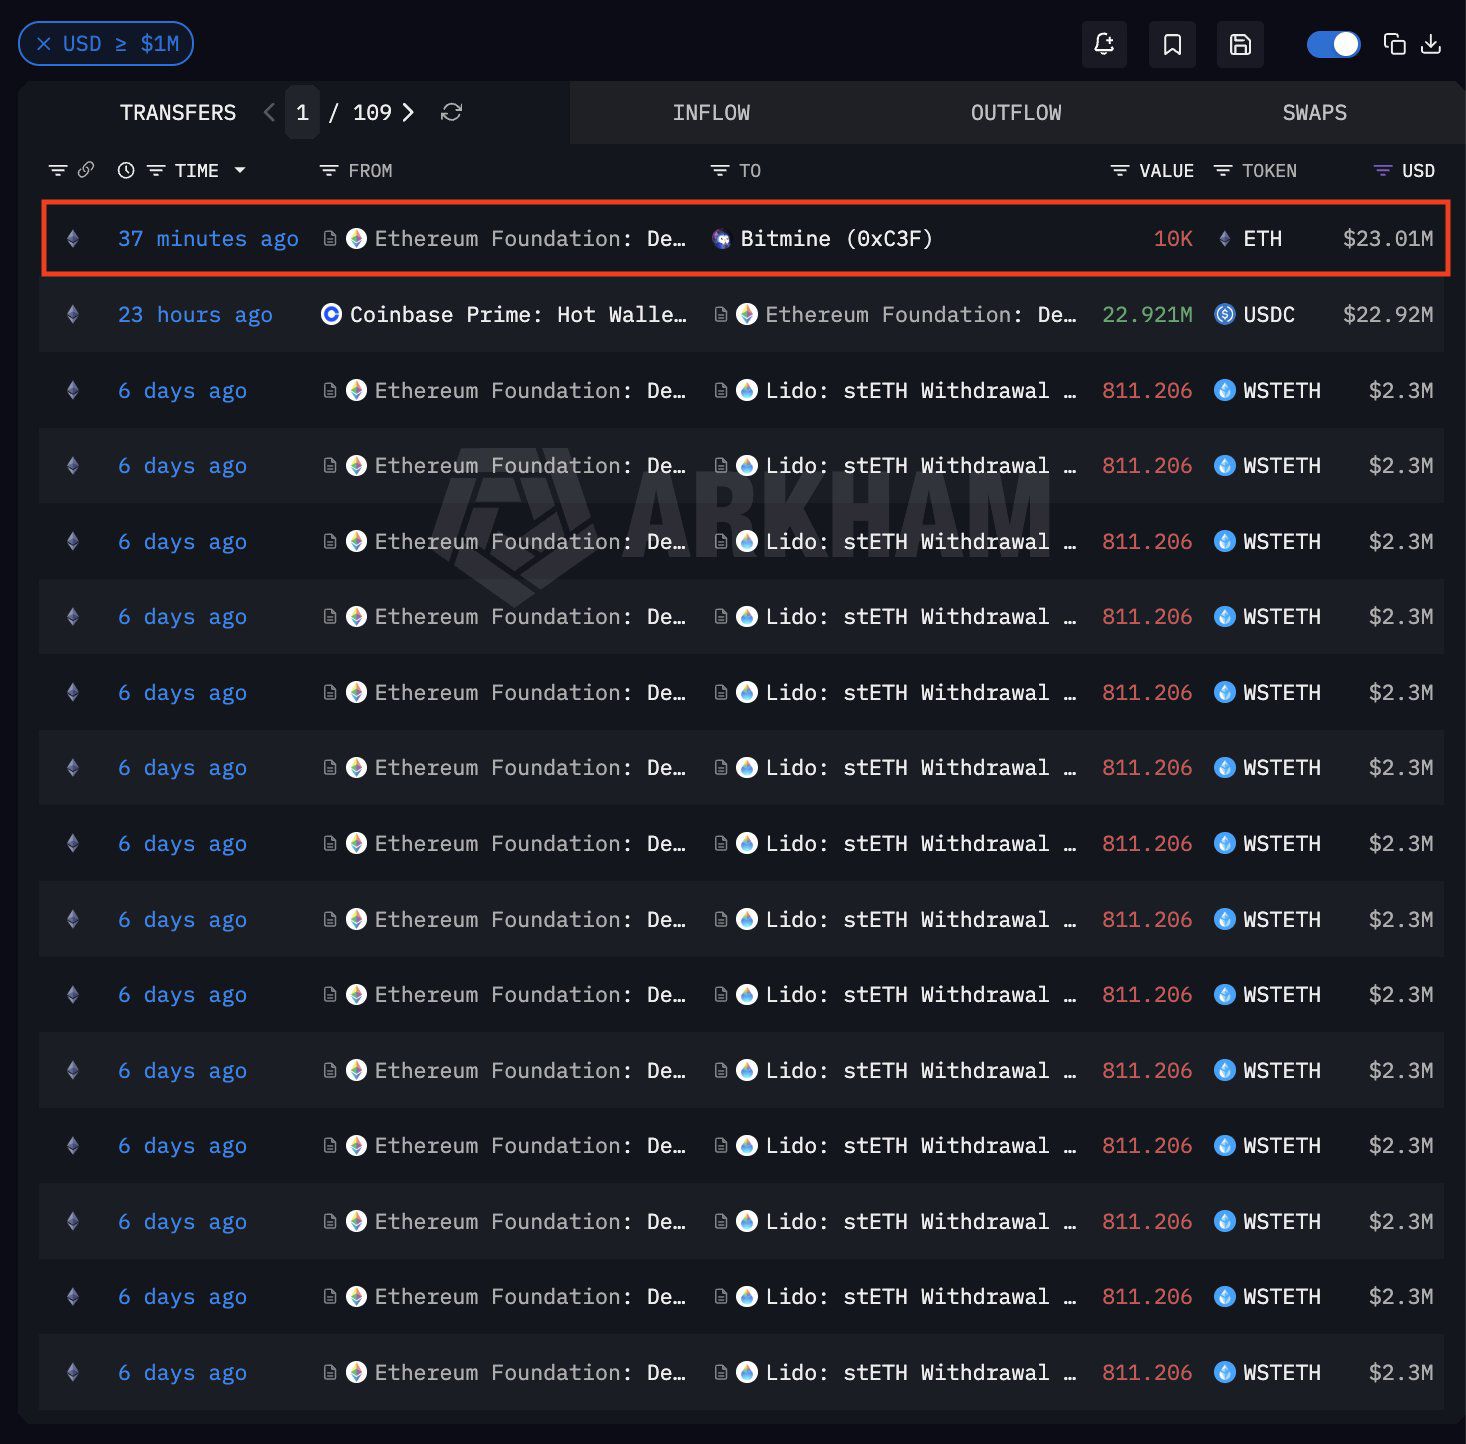
Task: Click the 22.921M value cell
Action: [1147, 315]
